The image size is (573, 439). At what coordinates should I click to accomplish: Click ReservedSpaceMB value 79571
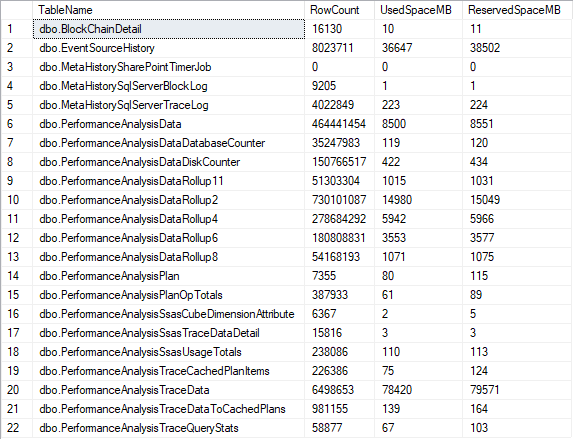click(517, 390)
